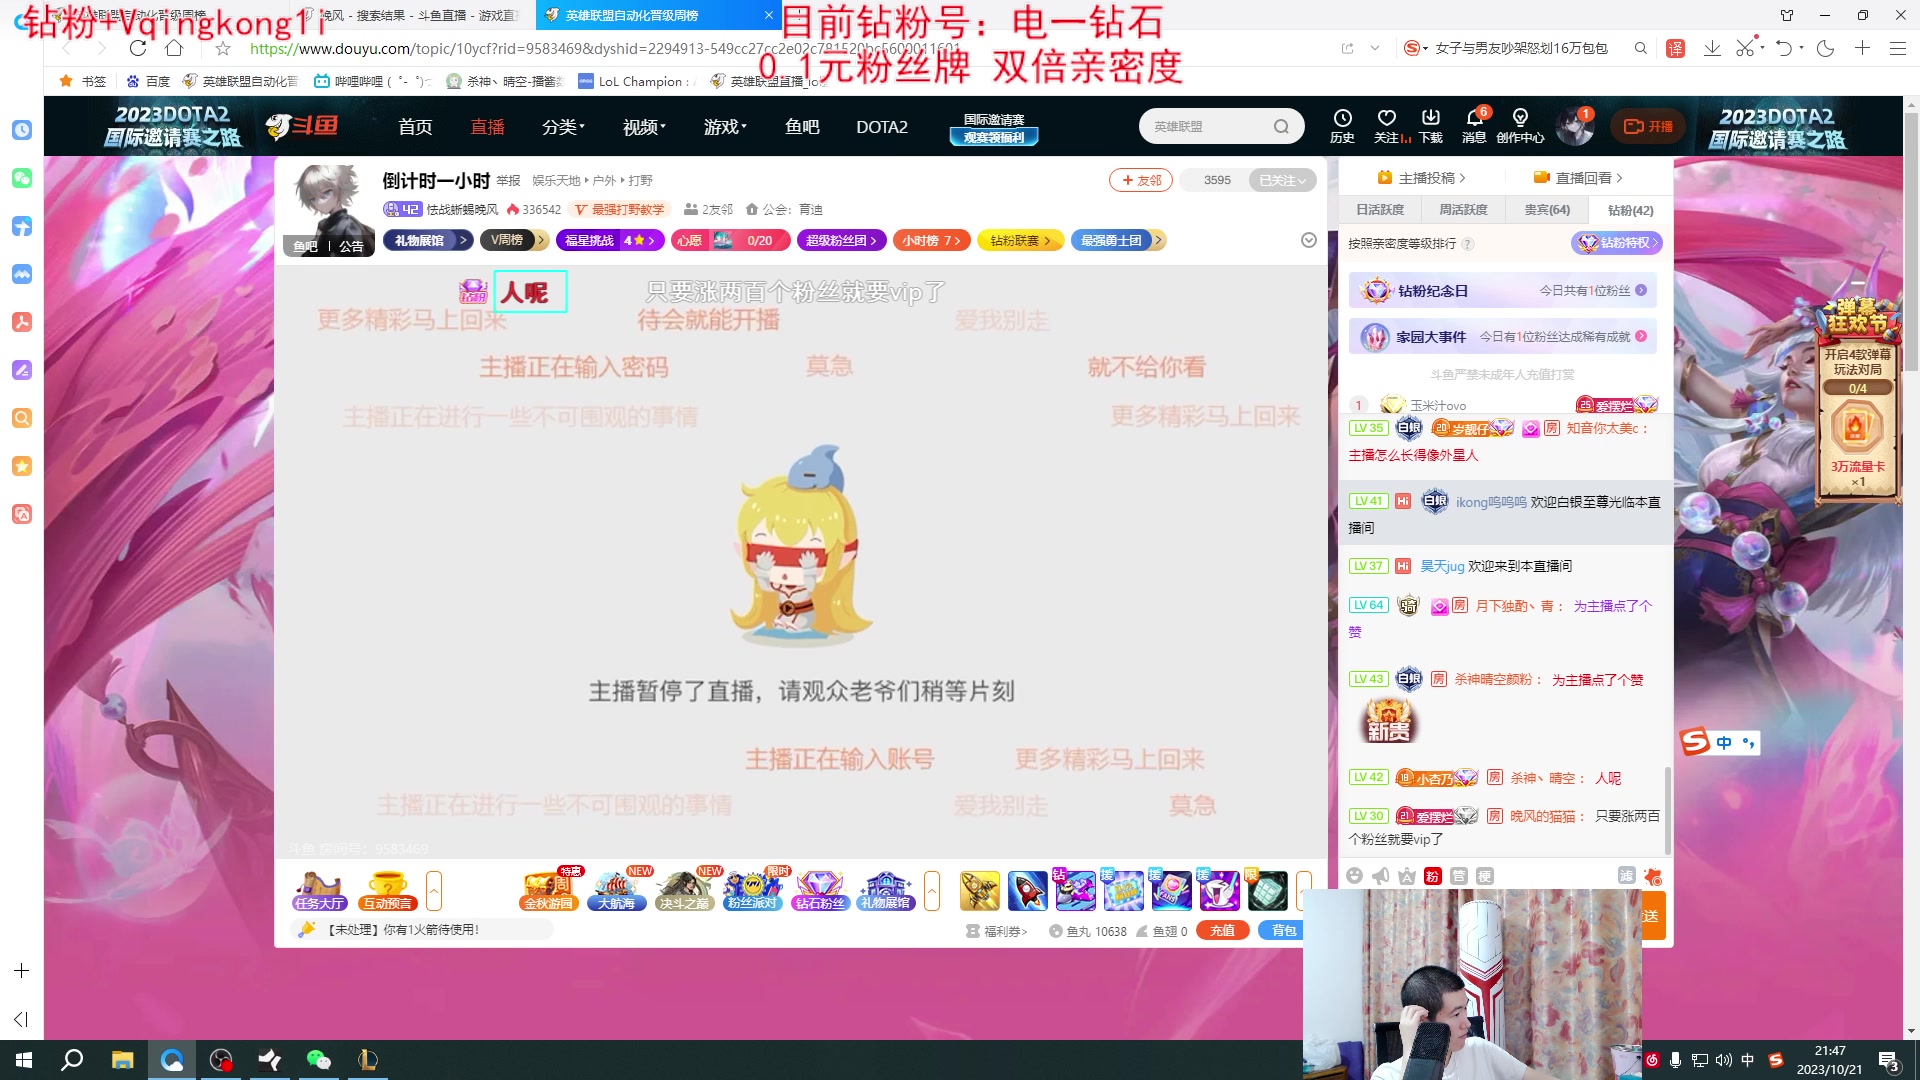The height and width of the screenshot is (1080, 1920).
Task: Open the 历史 history clock icon
Action: tap(1342, 126)
